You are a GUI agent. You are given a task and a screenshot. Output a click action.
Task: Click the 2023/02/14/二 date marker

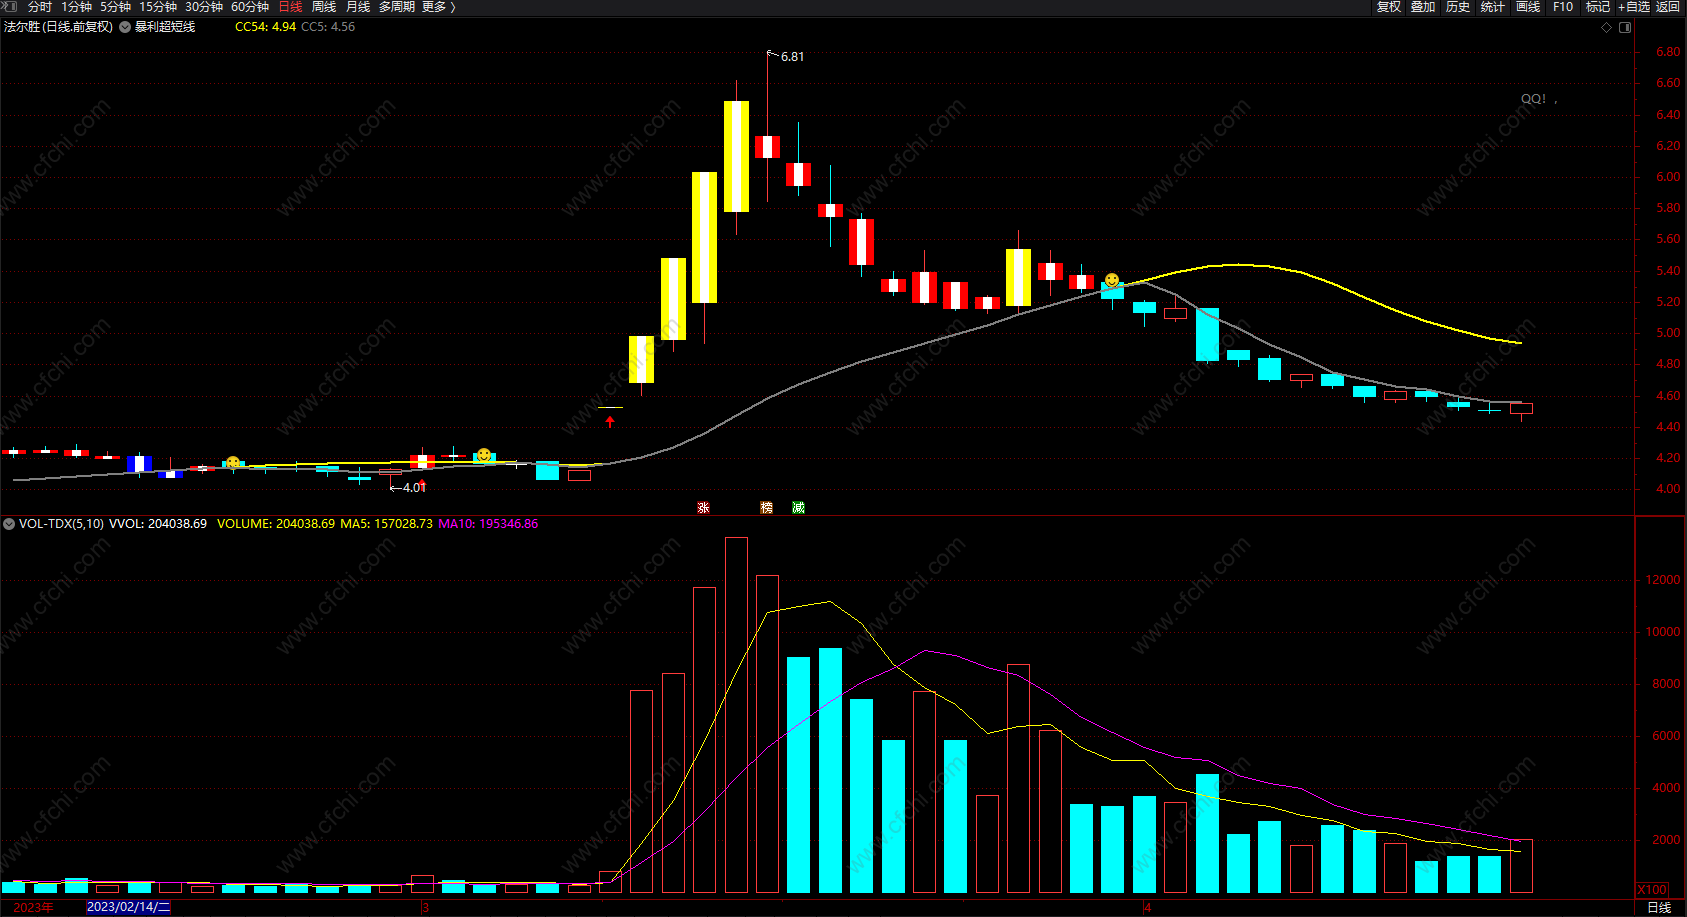click(x=128, y=907)
